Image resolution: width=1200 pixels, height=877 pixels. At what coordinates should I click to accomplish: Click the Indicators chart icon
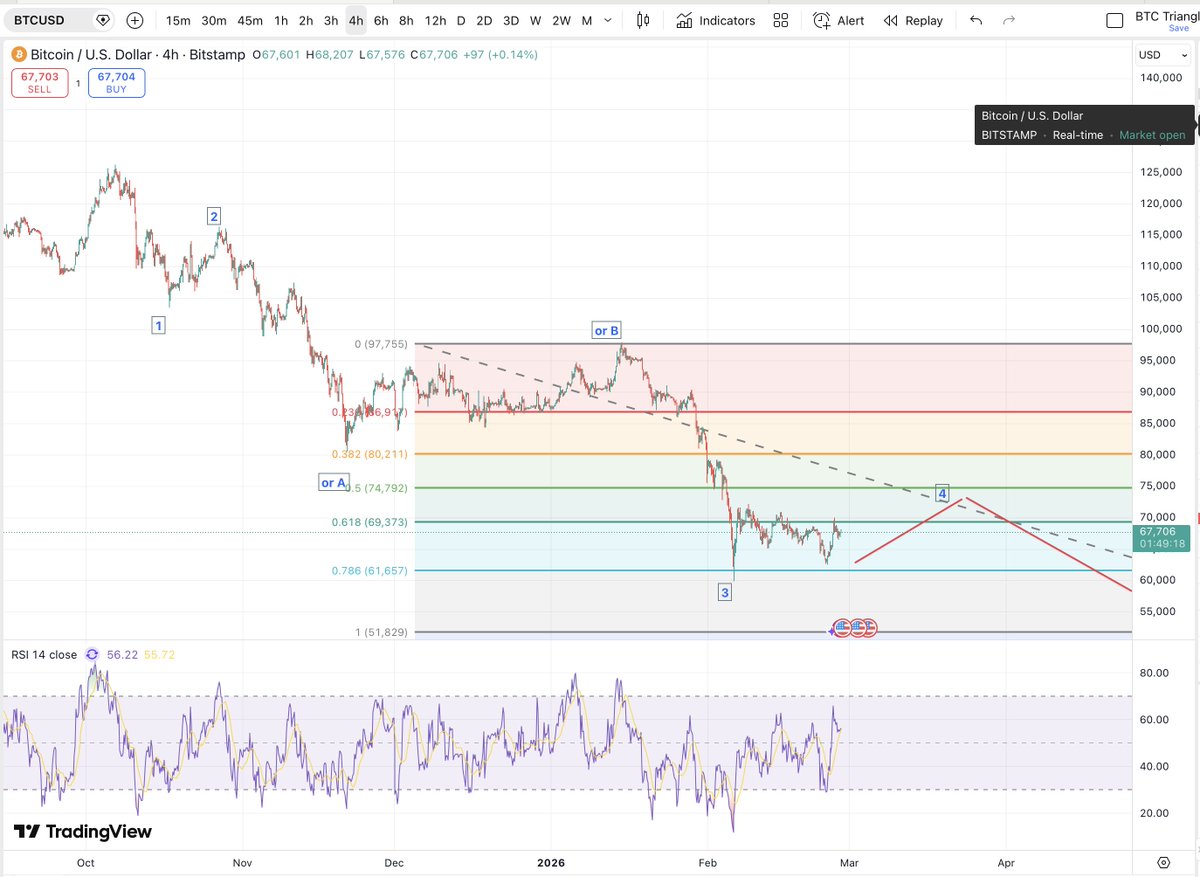click(x=684, y=20)
